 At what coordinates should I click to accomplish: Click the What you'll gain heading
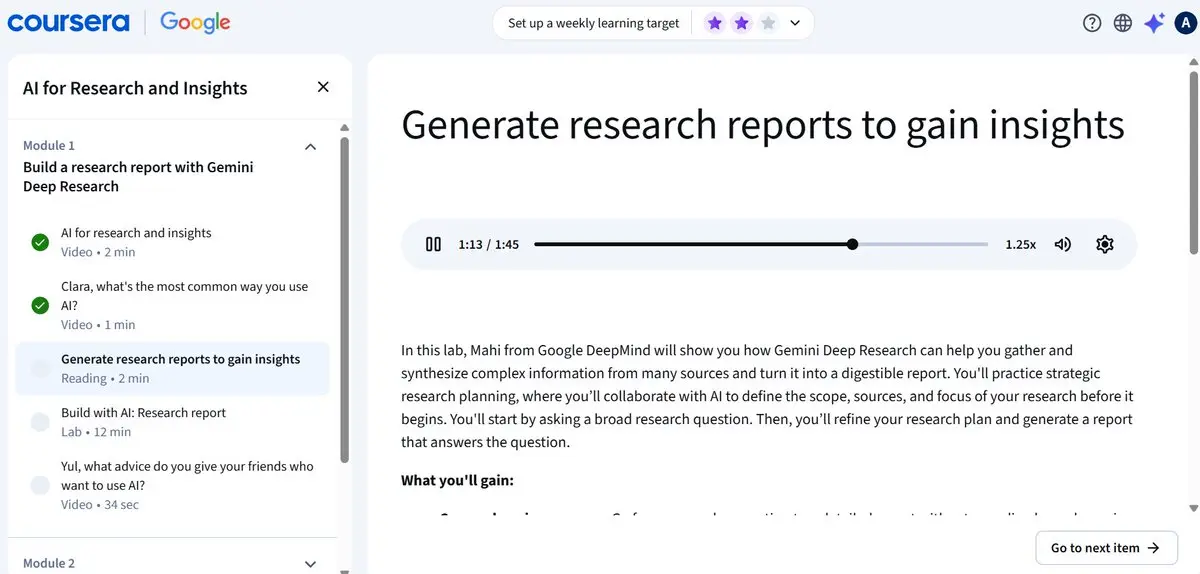tap(457, 480)
